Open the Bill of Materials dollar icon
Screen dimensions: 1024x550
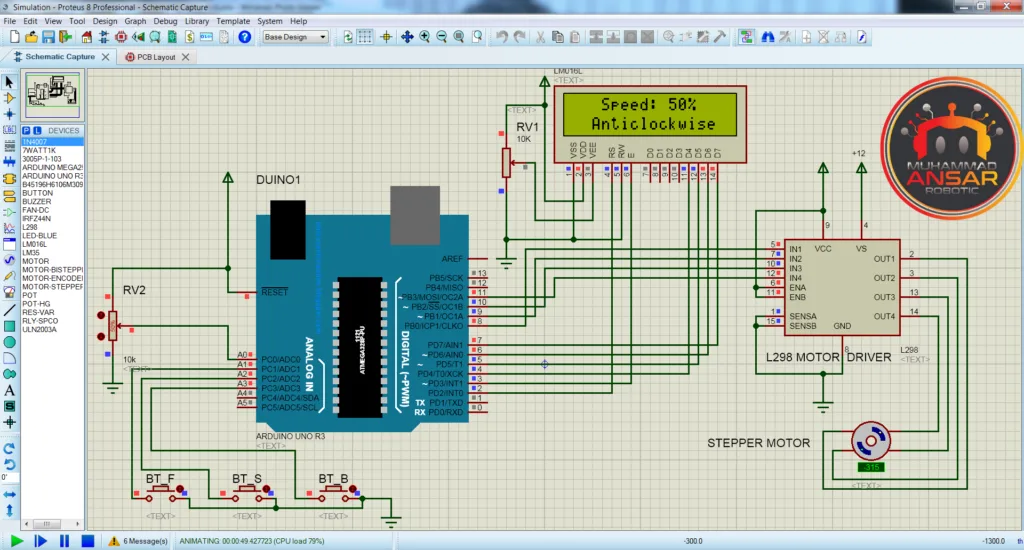click(x=189, y=37)
